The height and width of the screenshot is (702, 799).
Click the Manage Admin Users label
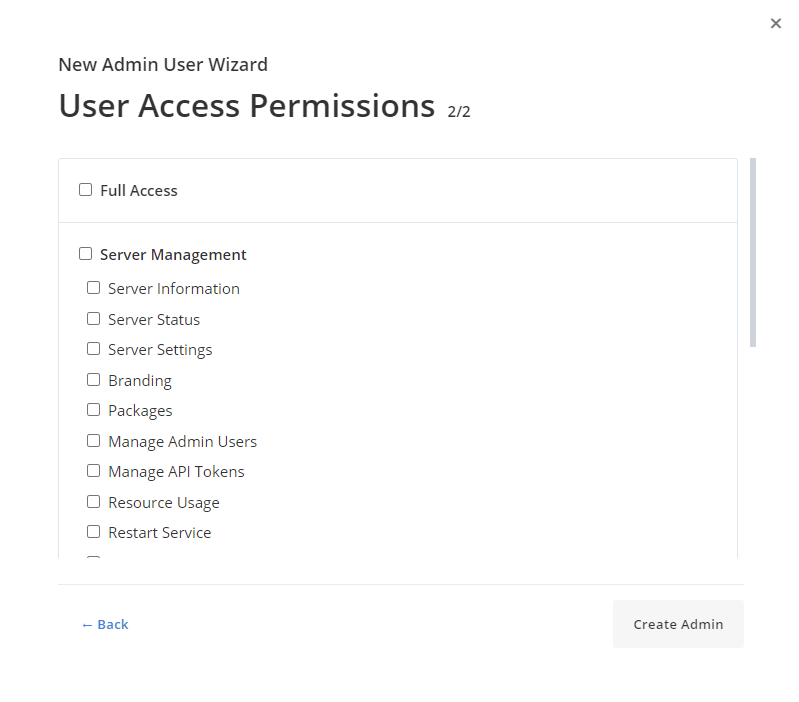[182, 442]
